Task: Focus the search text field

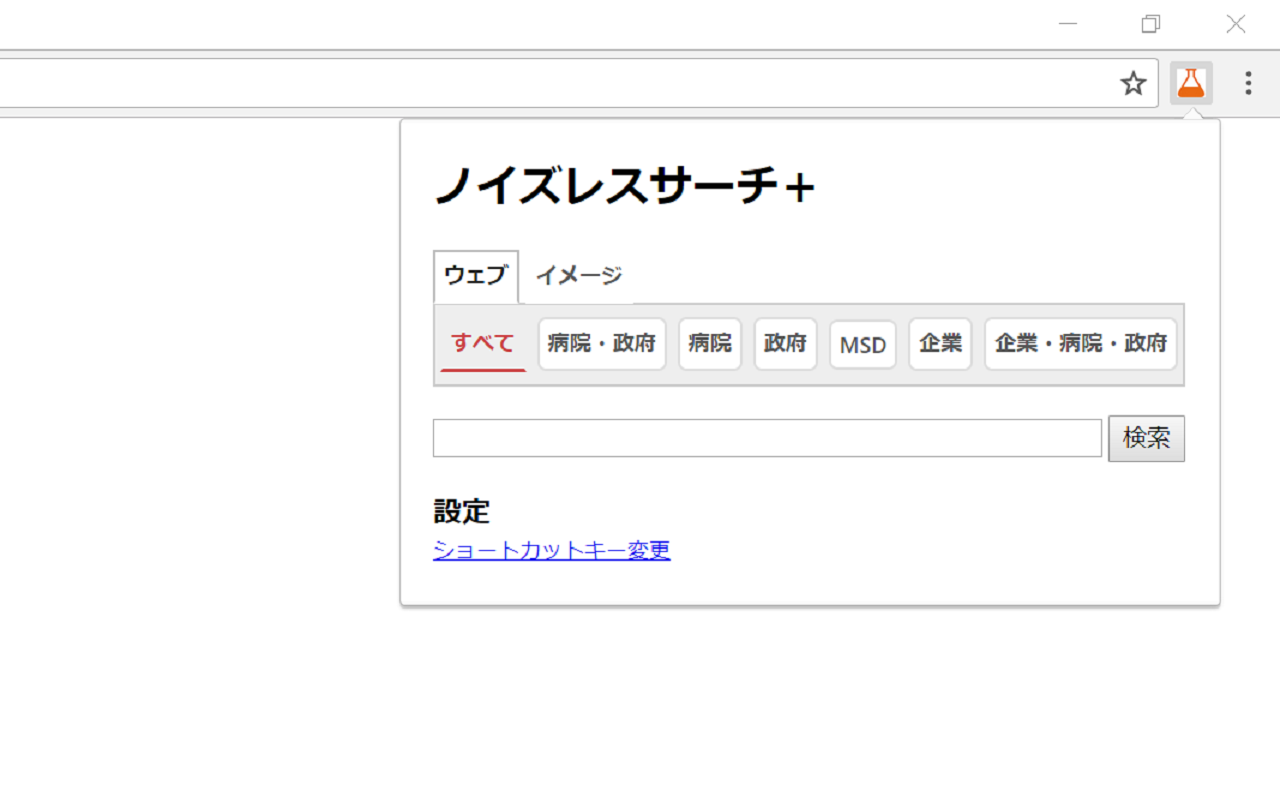Action: point(767,438)
